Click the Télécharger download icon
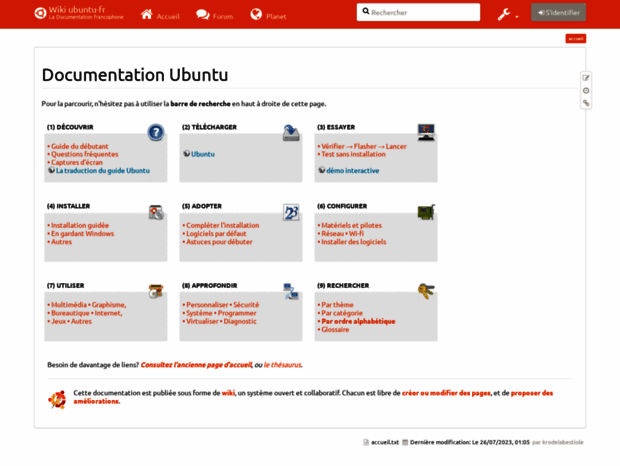Viewport: 620px width, 466px height. click(291, 133)
